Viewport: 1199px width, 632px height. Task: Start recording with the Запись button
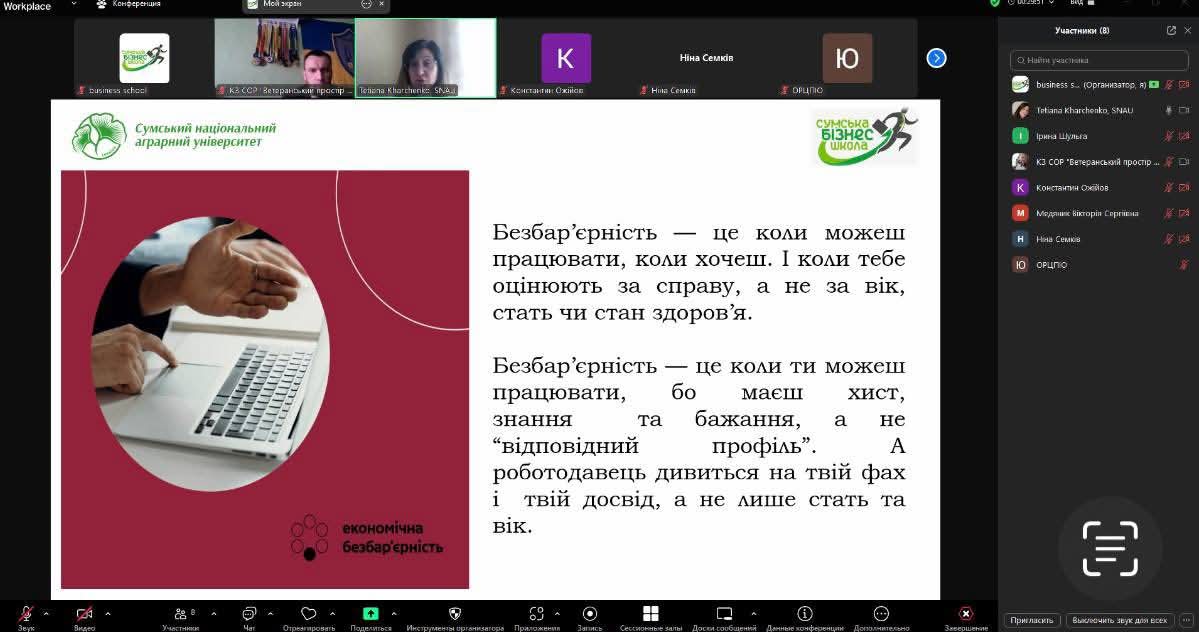click(x=590, y=616)
